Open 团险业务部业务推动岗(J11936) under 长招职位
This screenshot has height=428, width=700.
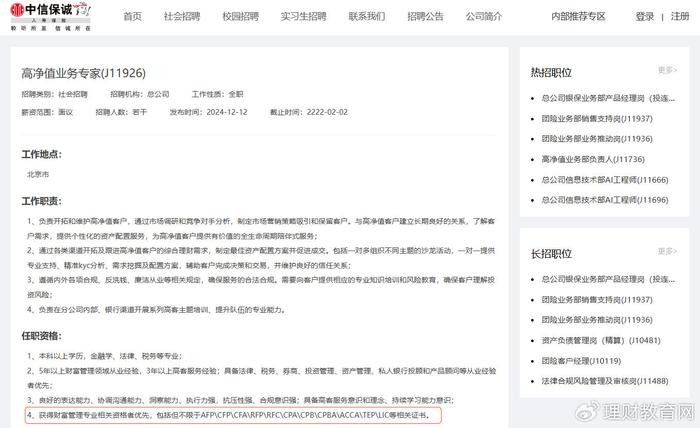[x=597, y=320]
